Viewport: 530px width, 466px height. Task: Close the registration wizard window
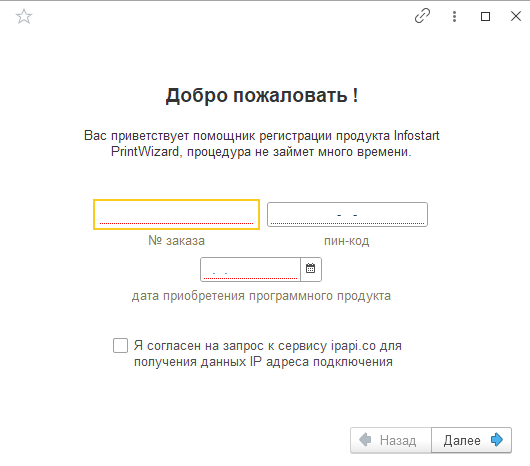pos(516,16)
